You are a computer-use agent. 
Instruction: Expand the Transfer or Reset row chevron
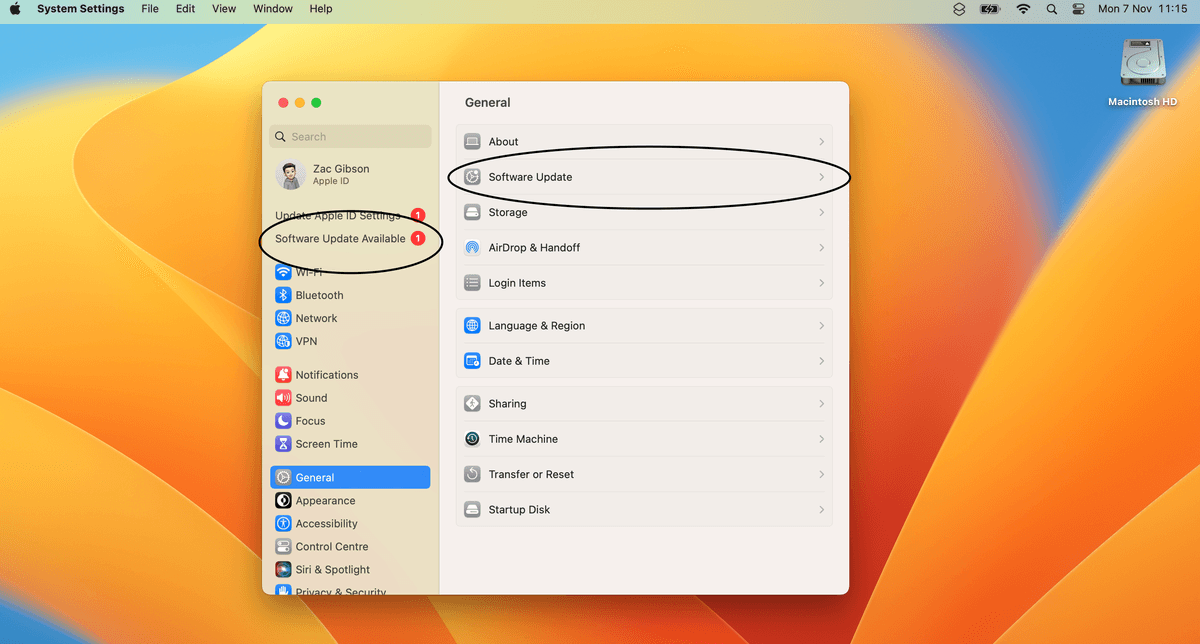[822, 474]
